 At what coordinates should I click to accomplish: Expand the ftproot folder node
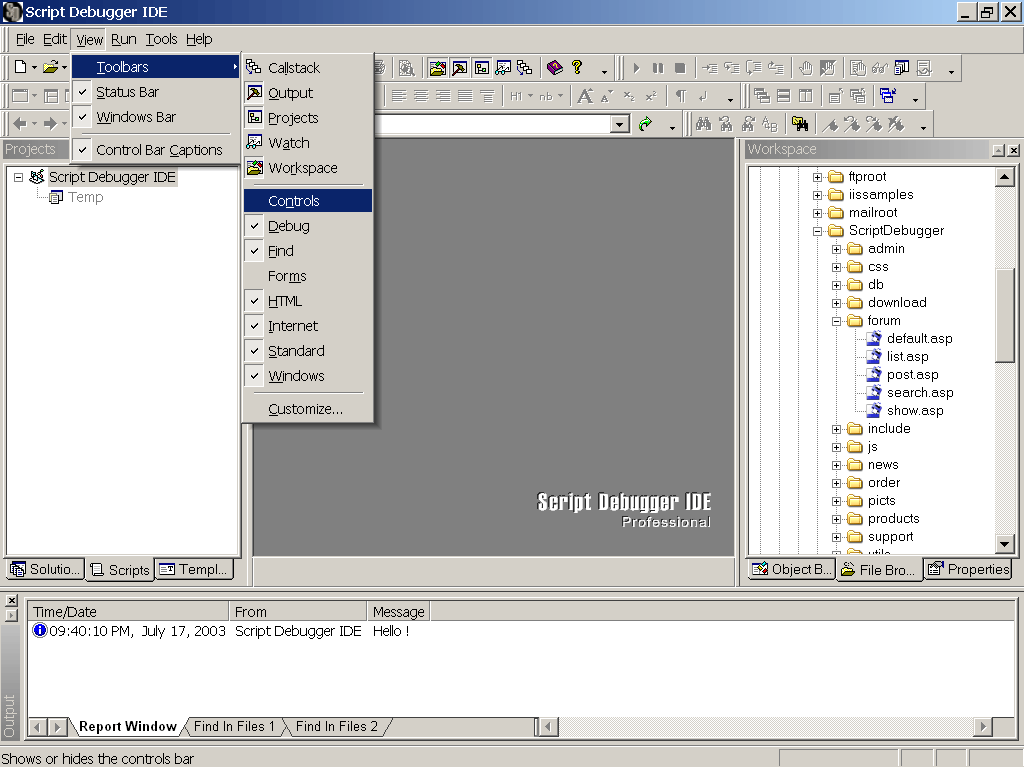(817, 177)
